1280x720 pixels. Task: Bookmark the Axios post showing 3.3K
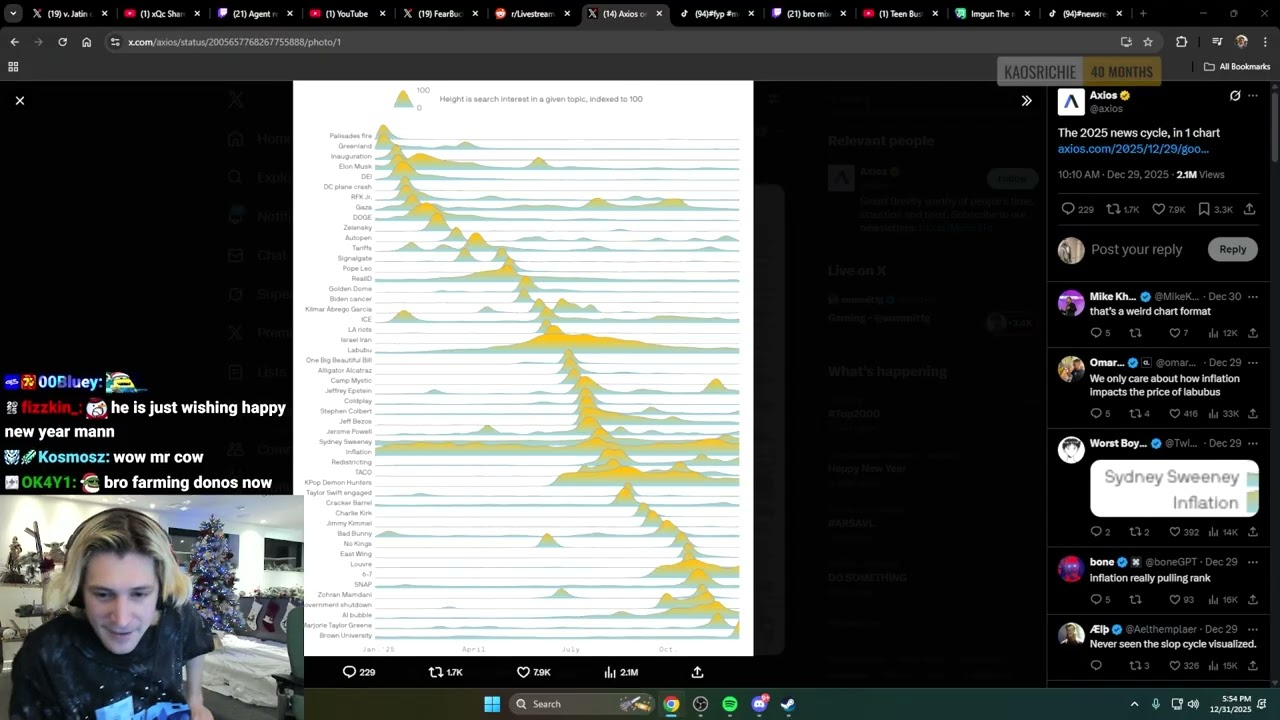[1215, 209]
